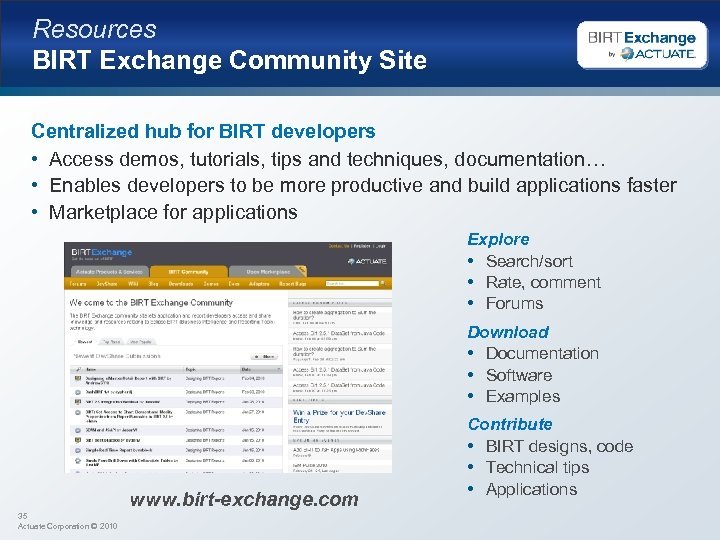720x540 pixels.
Task: Select Report Bugs in the orange navigation bar
Action: [292, 284]
